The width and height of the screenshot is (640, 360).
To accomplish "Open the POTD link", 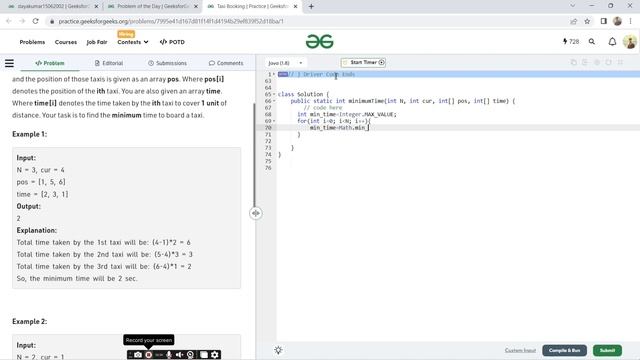I will click(172, 42).
